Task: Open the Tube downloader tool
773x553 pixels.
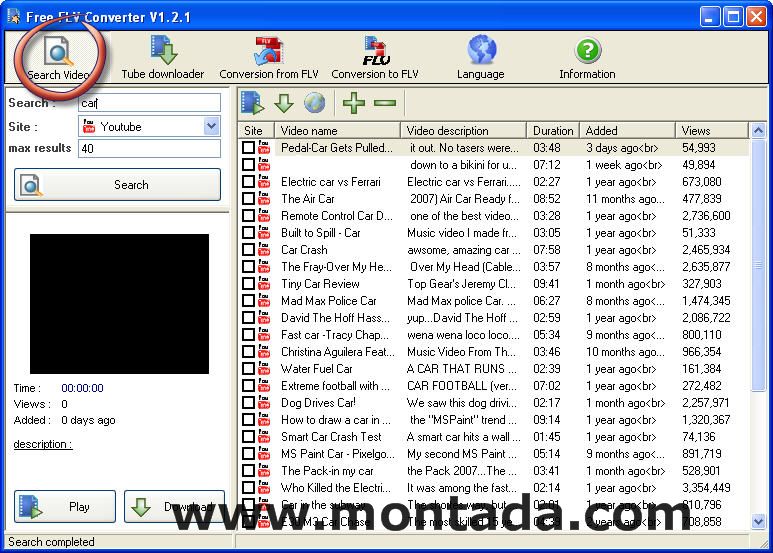Action: [163, 58]
